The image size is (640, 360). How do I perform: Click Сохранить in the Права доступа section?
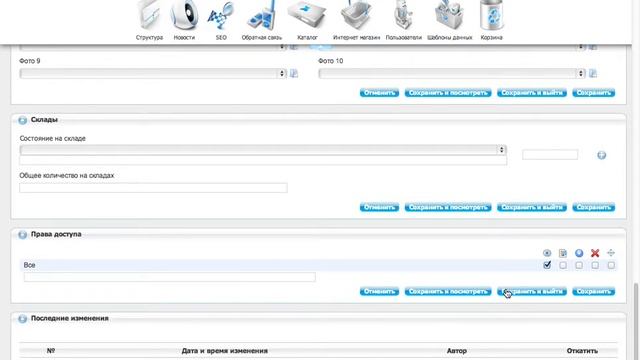click(593, 291)
